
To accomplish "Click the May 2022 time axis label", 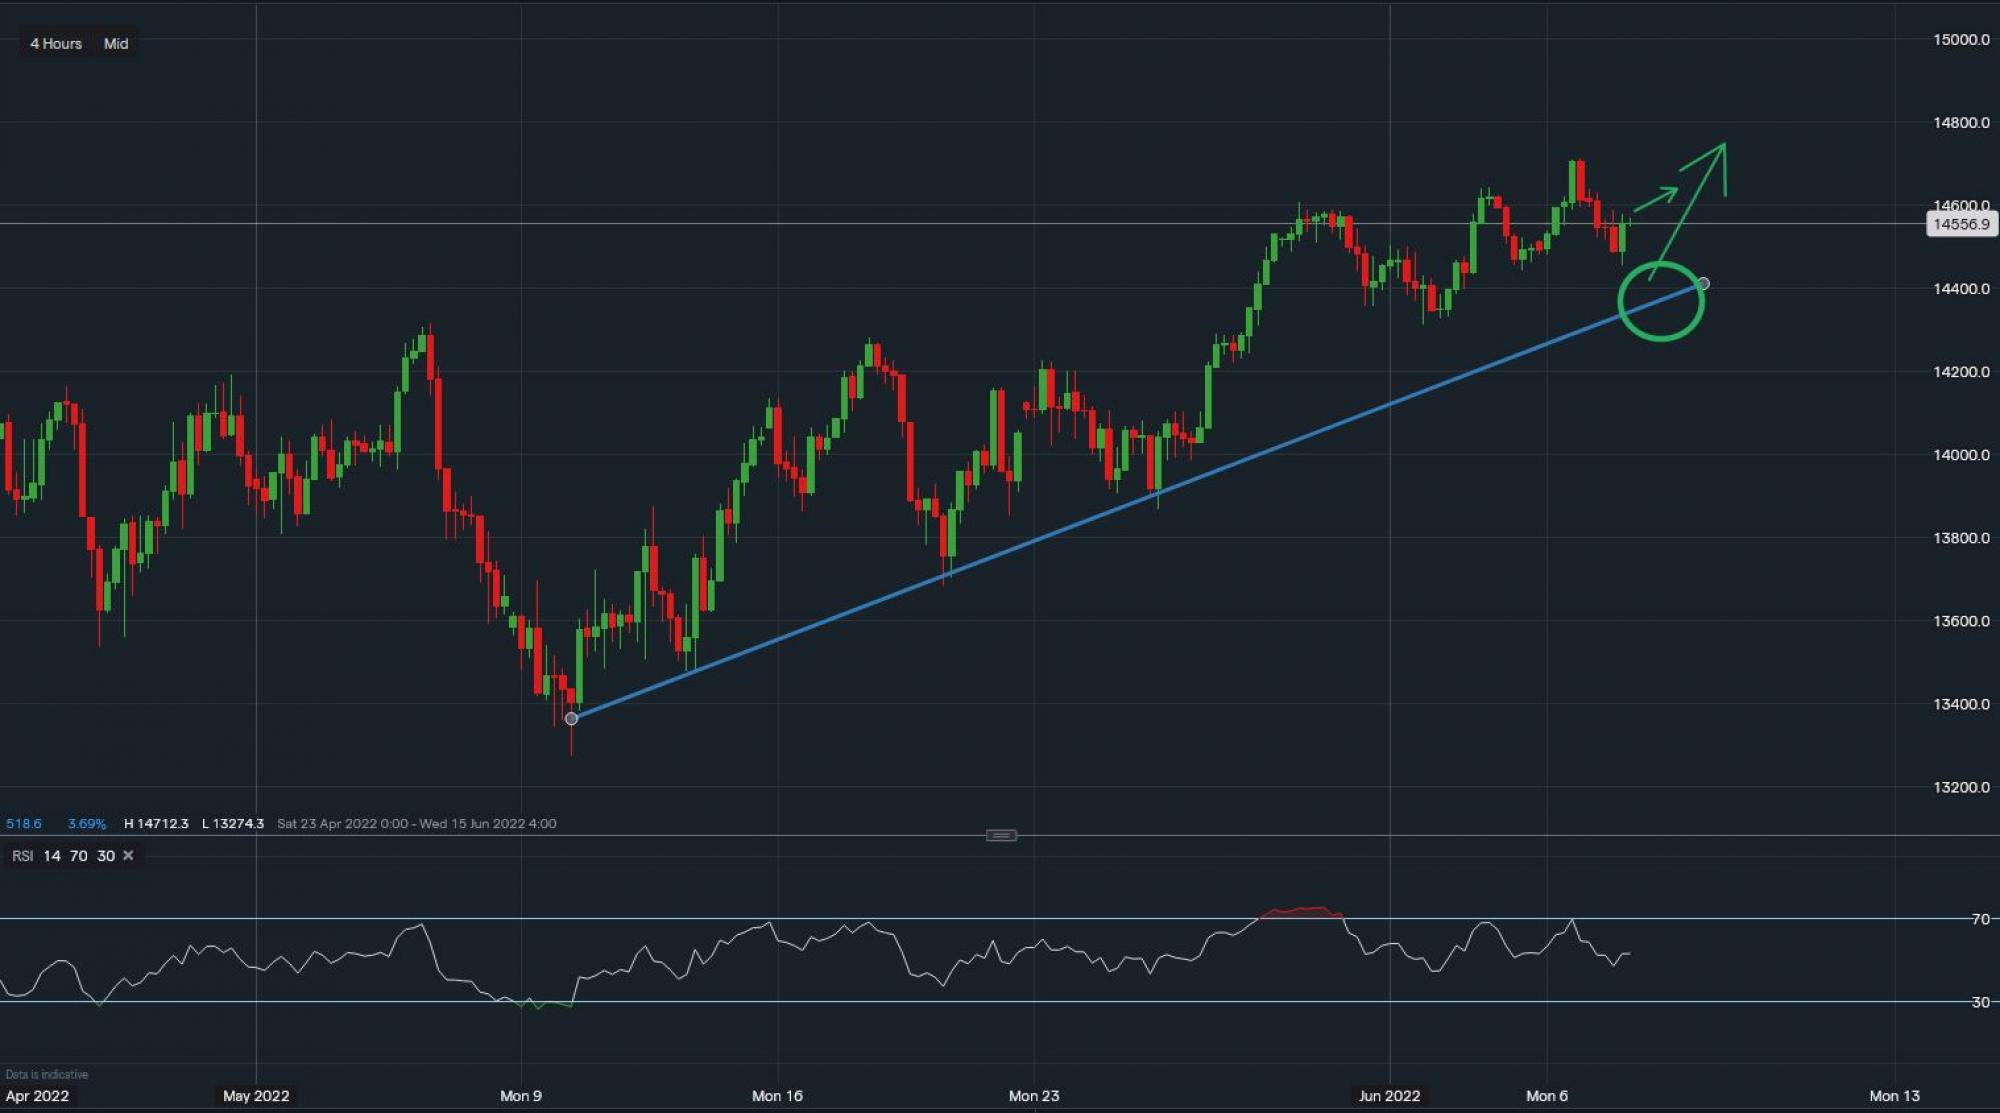I will pyautogui.click(x=256, y=1096).
